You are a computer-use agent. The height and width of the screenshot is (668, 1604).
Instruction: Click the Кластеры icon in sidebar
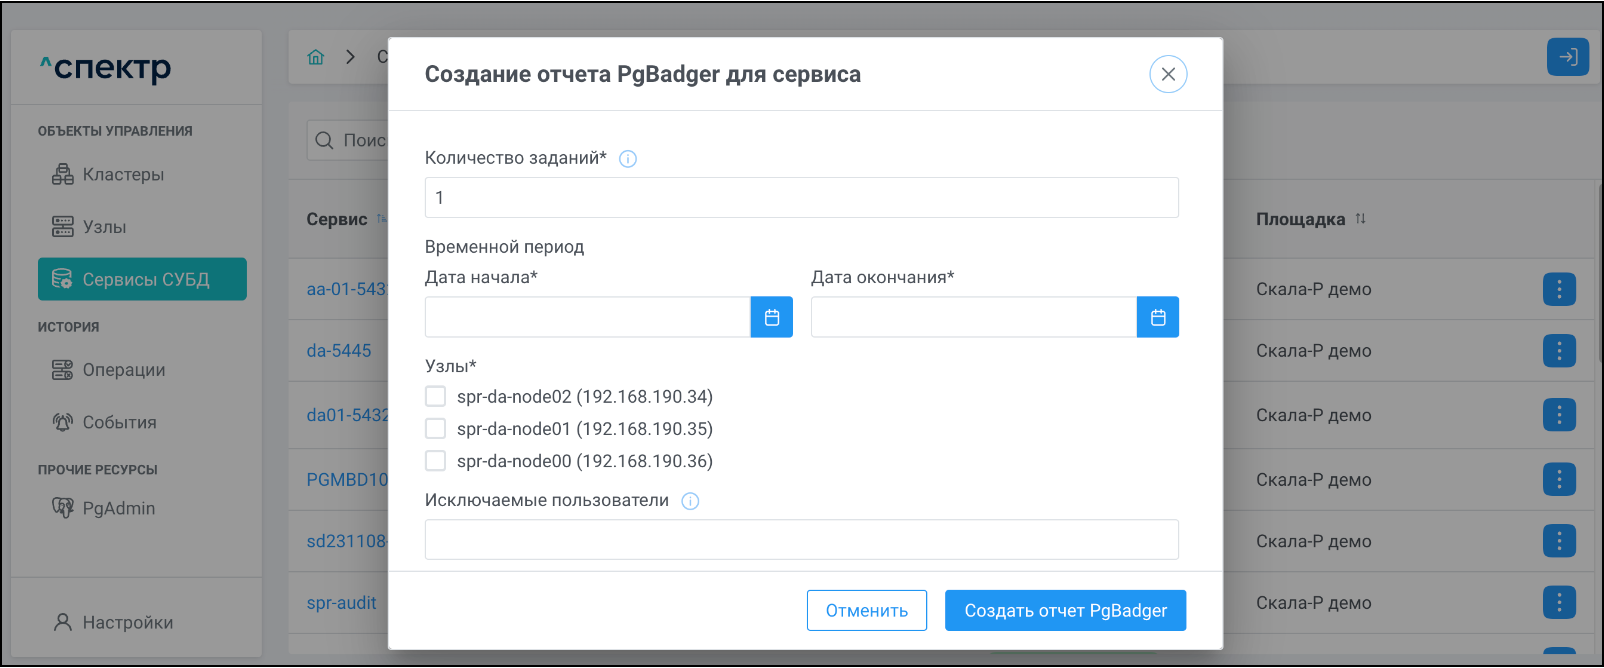coord(63,175)
